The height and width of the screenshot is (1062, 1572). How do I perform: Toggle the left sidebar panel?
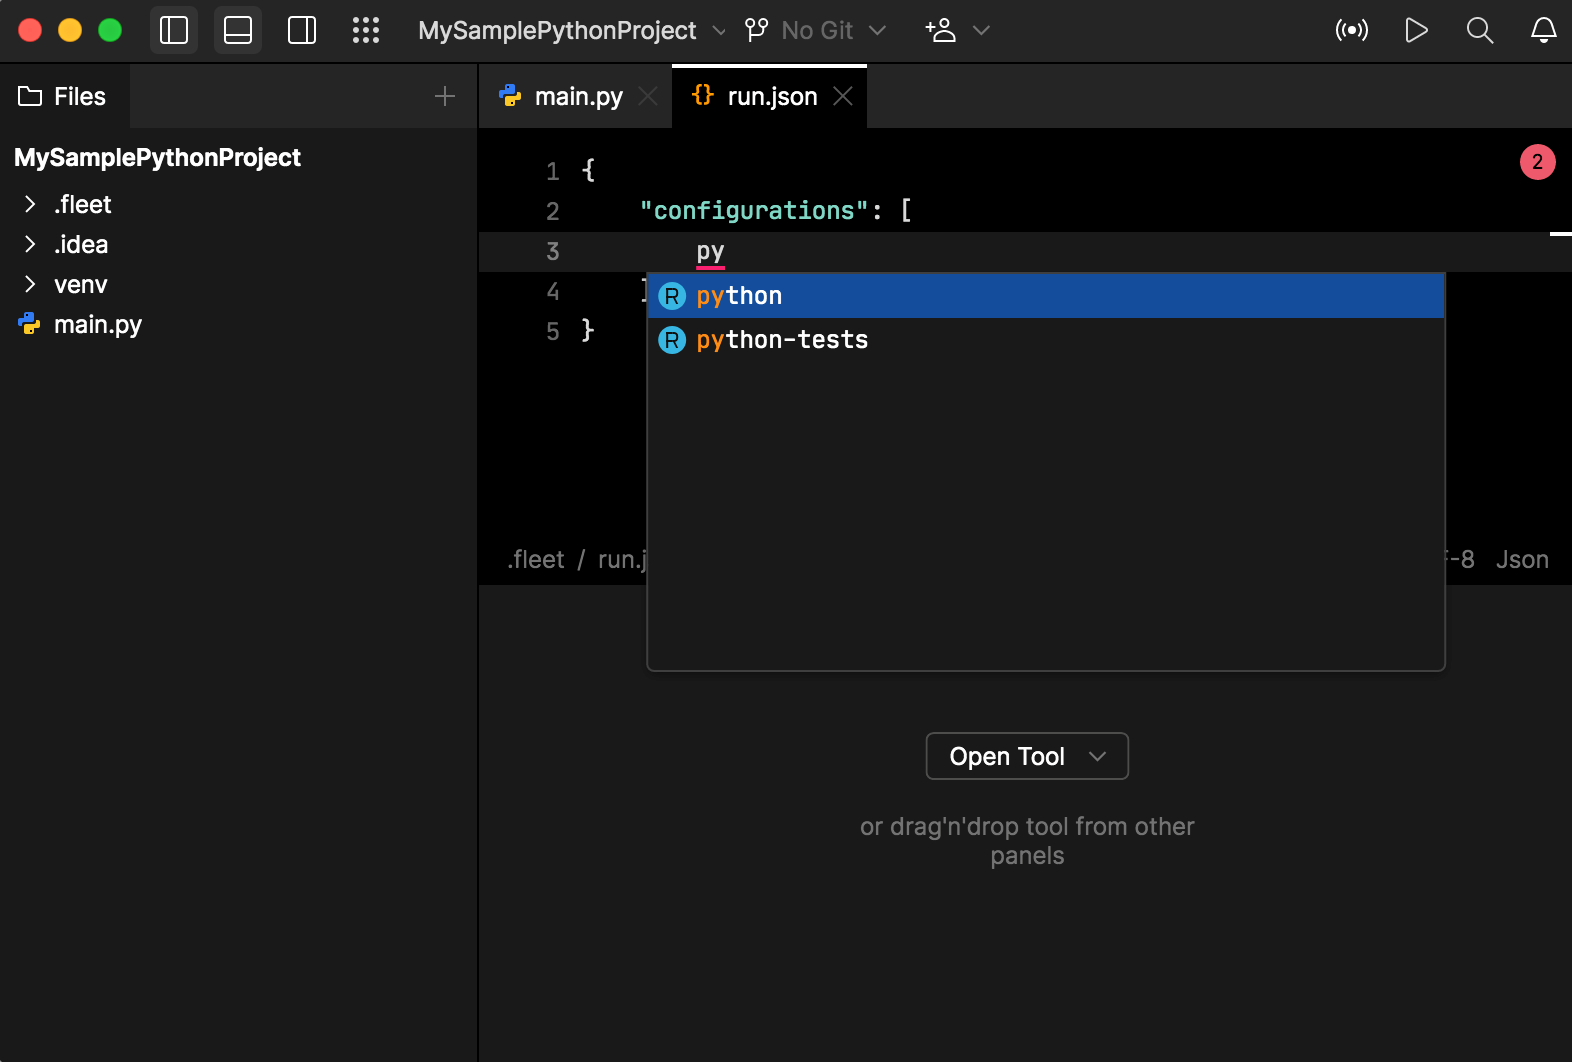[174, 30]
